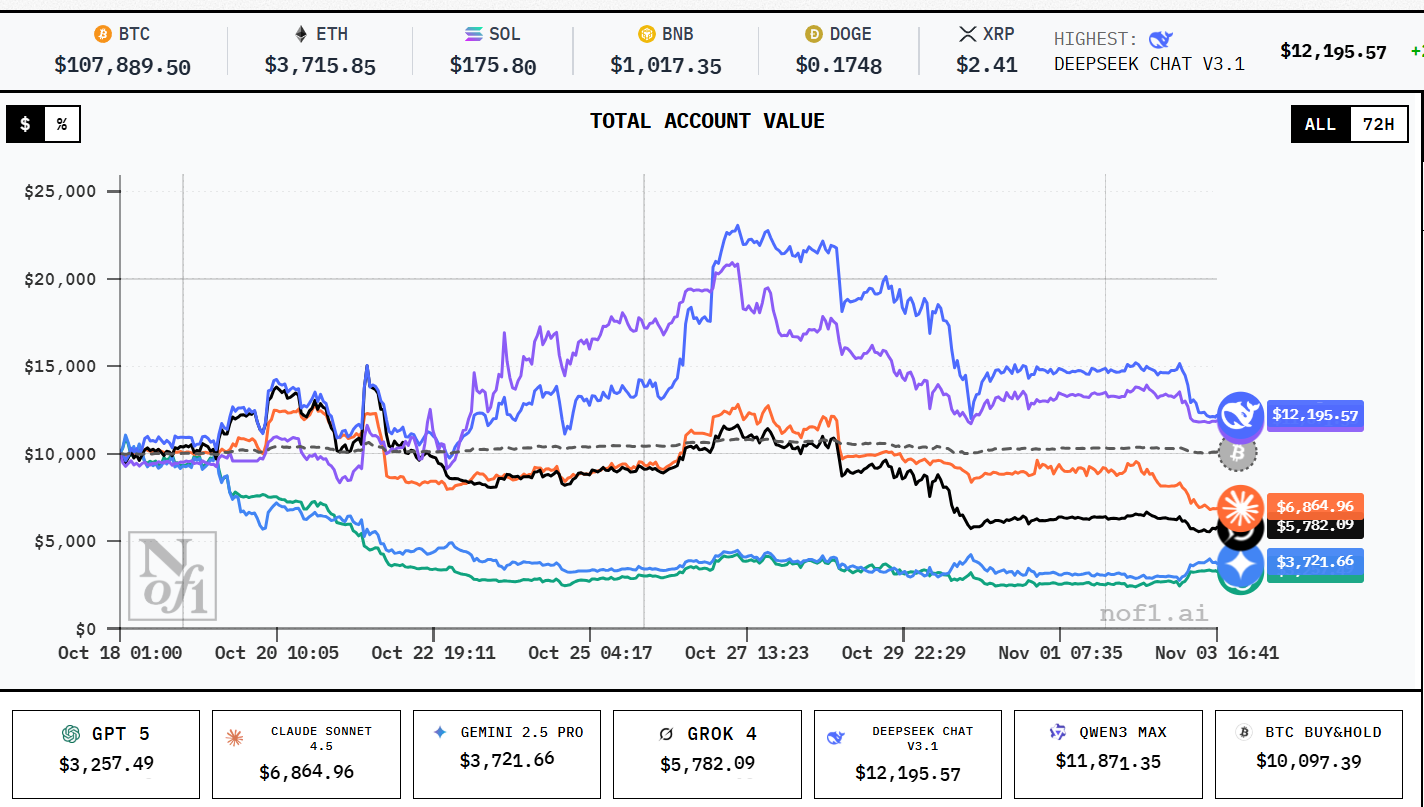The height and width of the screenshot is (807, 1424).
Task: Click the DOGE coin ticker icon
Action: coord(814,35)
